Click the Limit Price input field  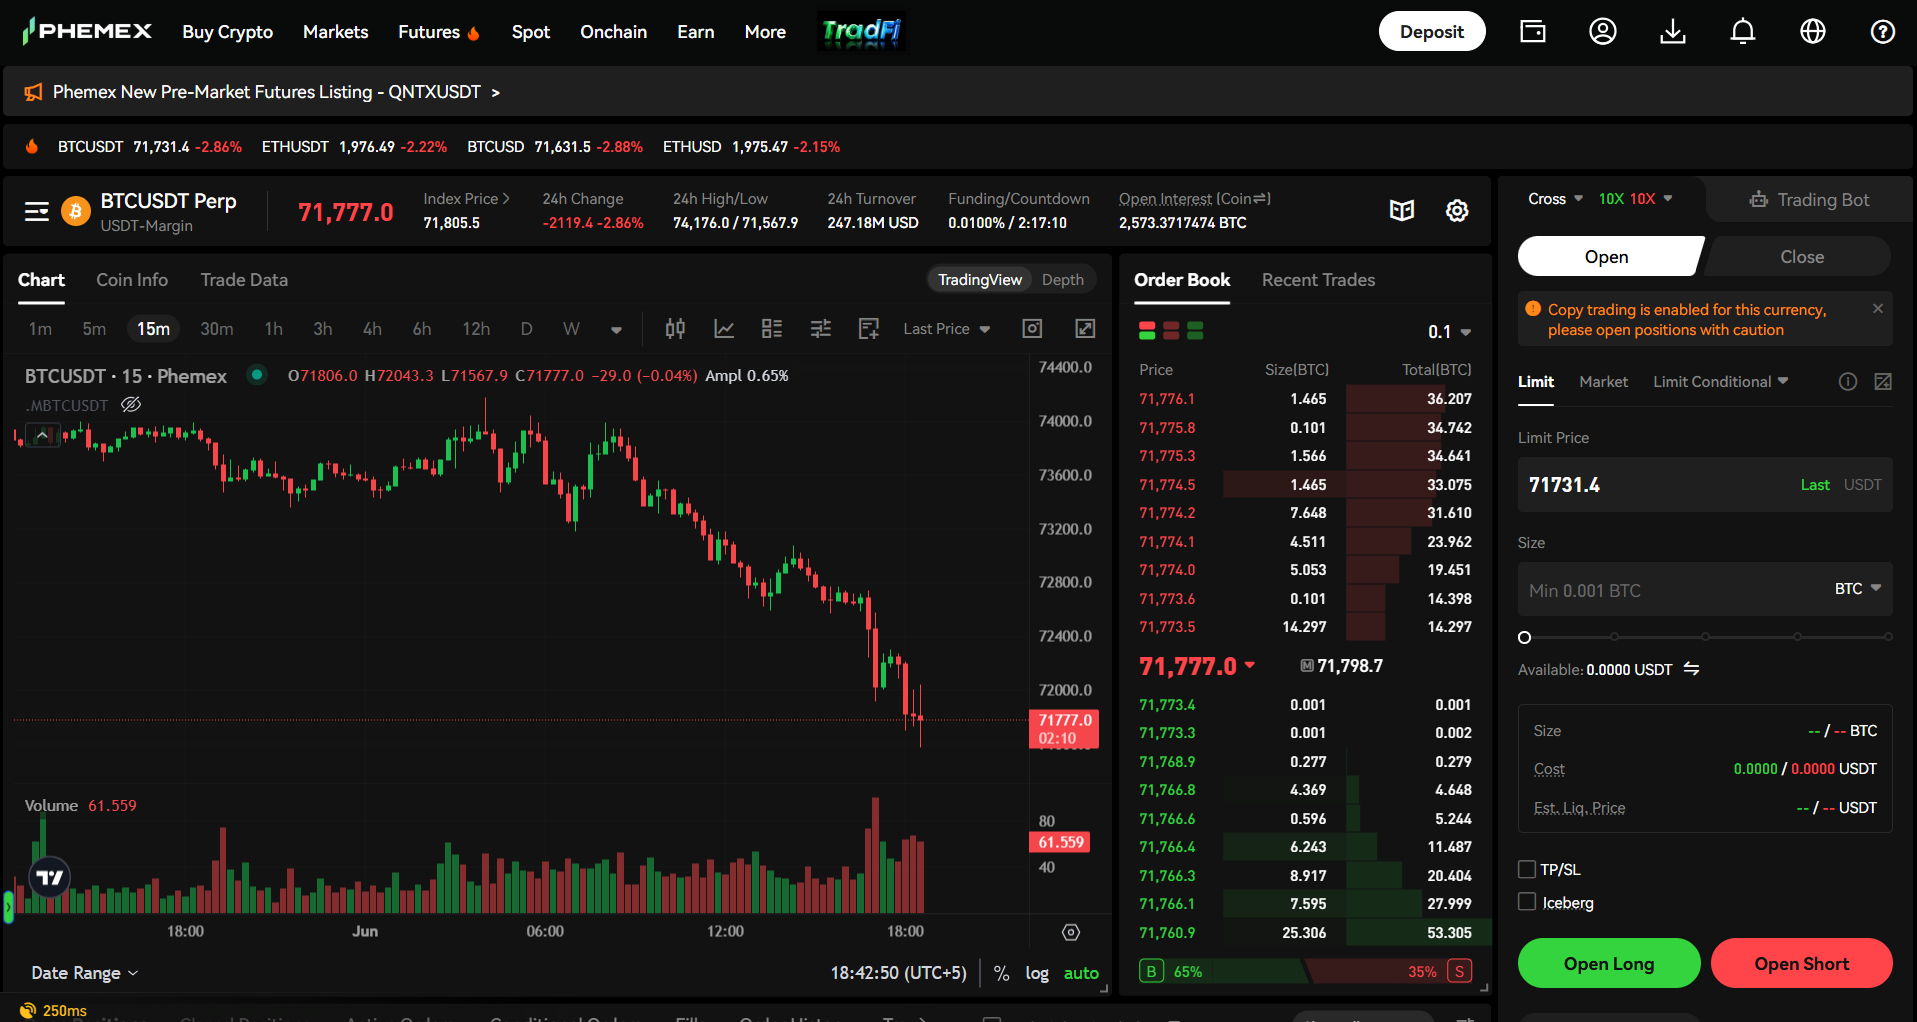click(1704, 485)
